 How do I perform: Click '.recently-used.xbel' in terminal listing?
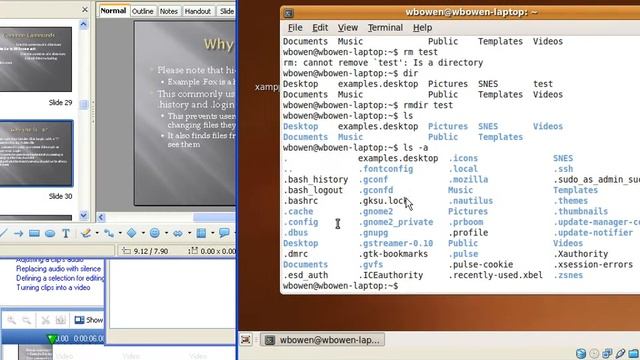click(x=496, y=275)
